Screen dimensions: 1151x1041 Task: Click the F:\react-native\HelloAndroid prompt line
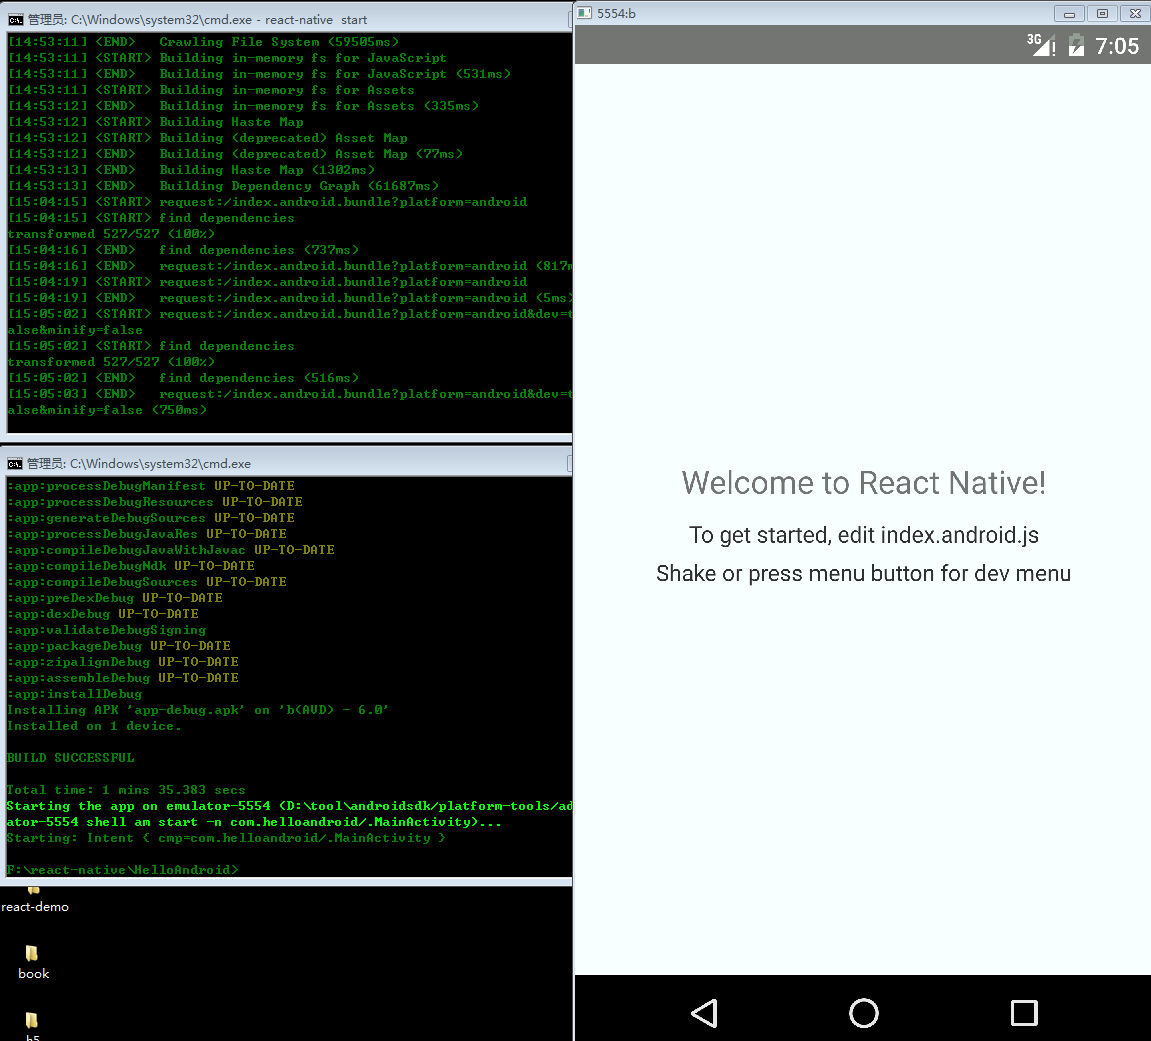[123, 870]
